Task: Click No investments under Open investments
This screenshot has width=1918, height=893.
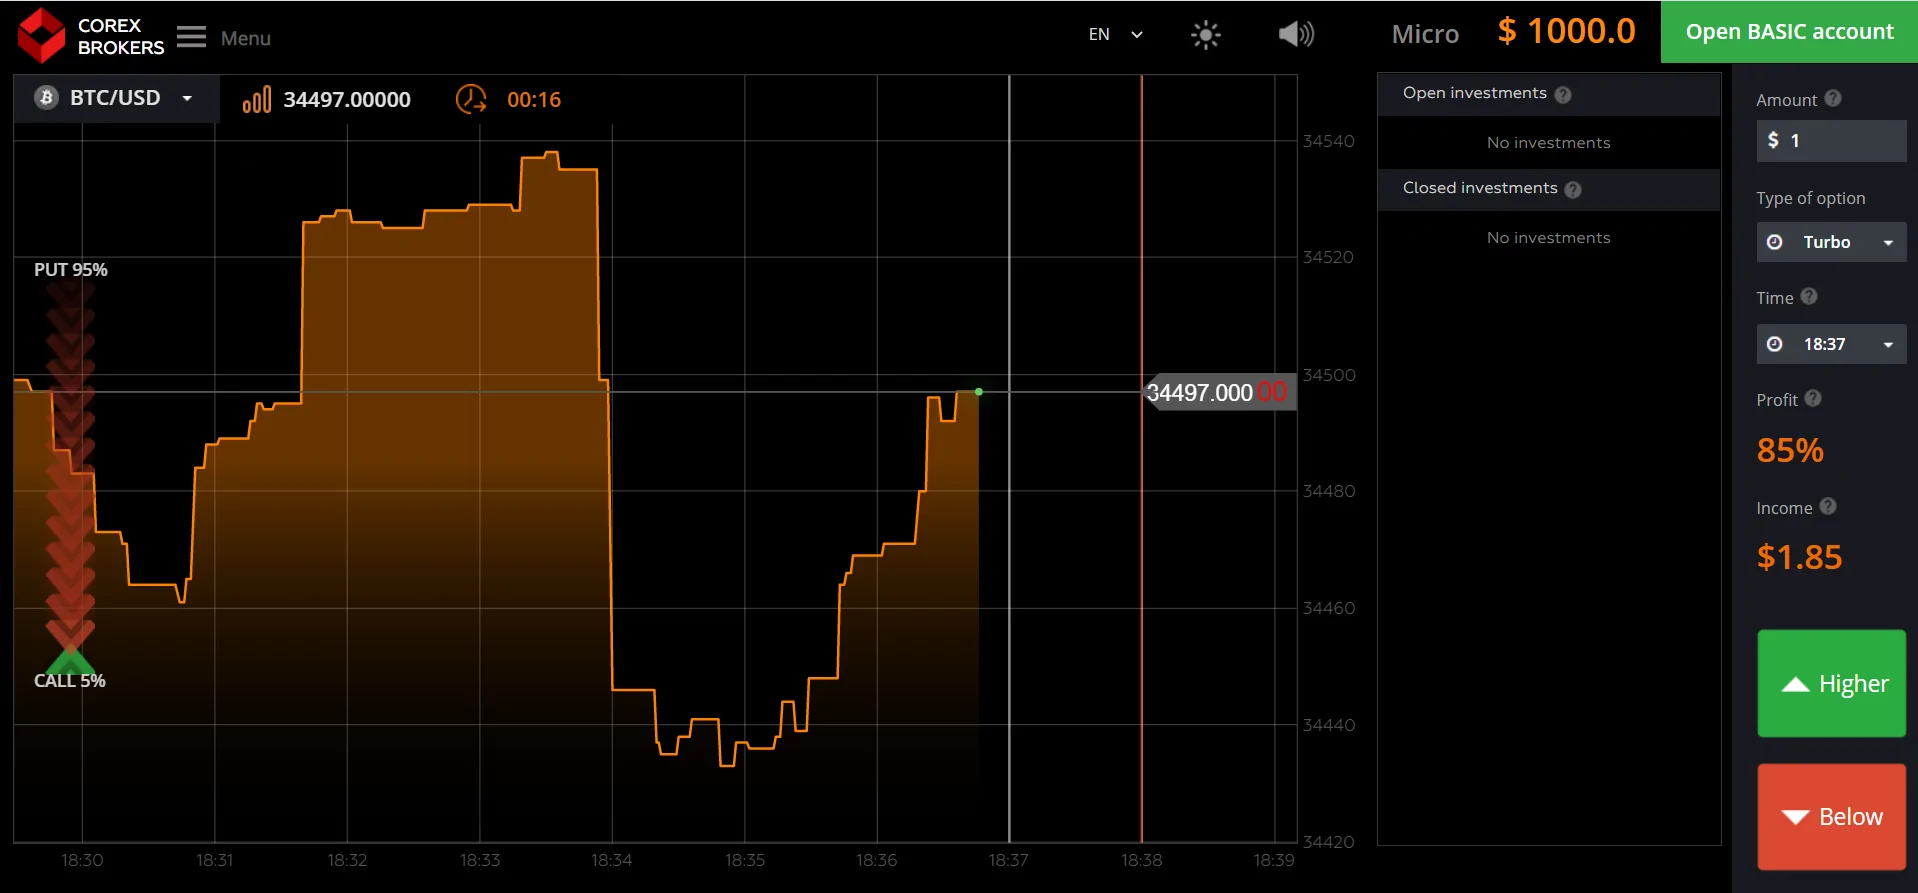Action: [1548, 143]
